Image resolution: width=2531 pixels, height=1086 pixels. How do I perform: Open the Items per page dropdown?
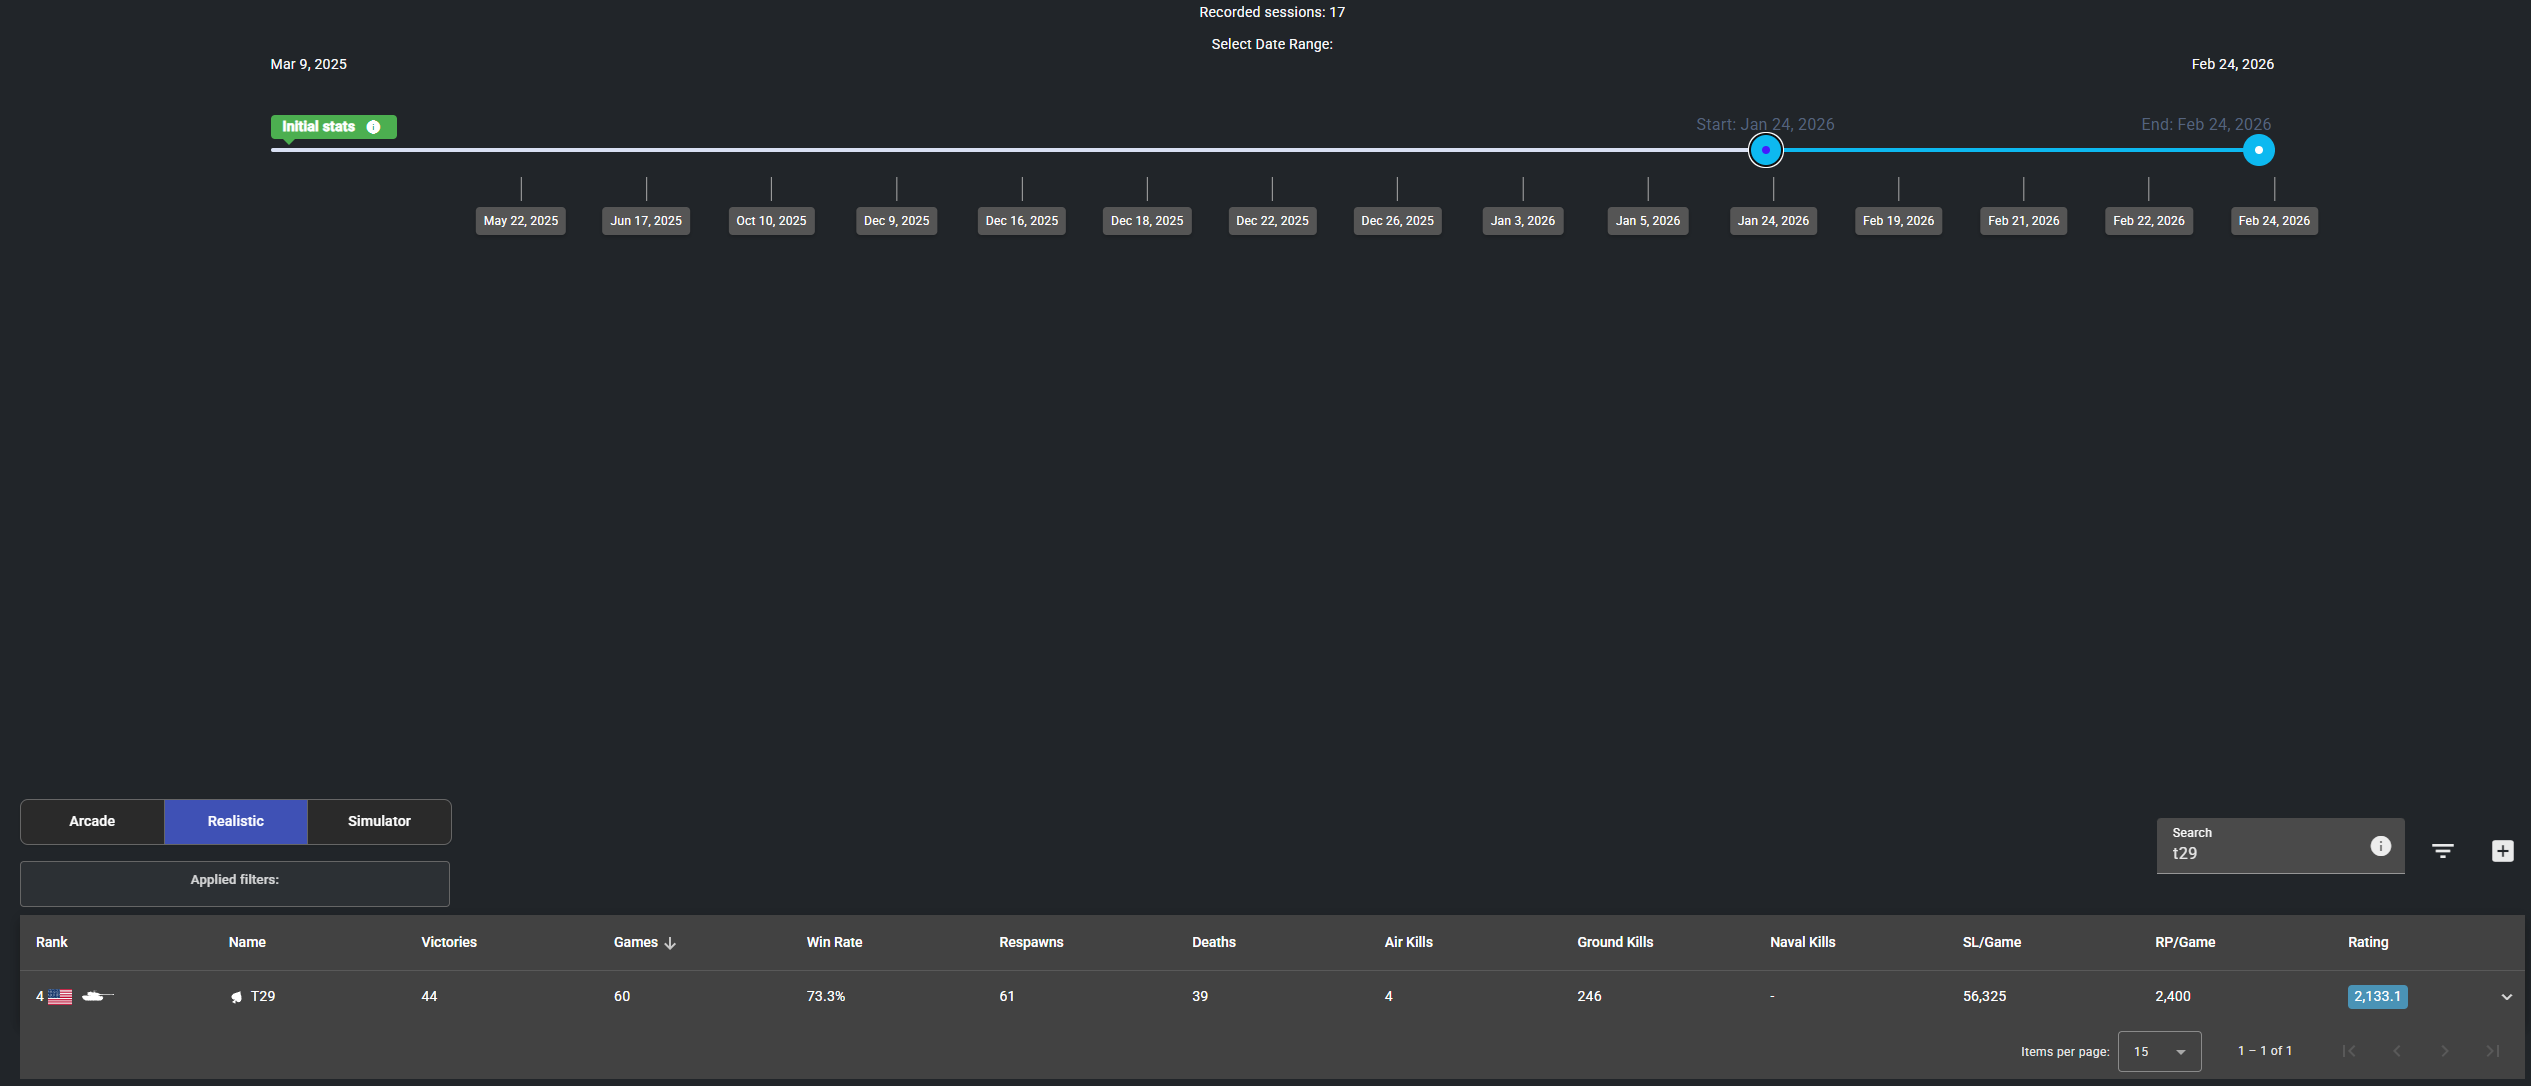(2159, 1051)
